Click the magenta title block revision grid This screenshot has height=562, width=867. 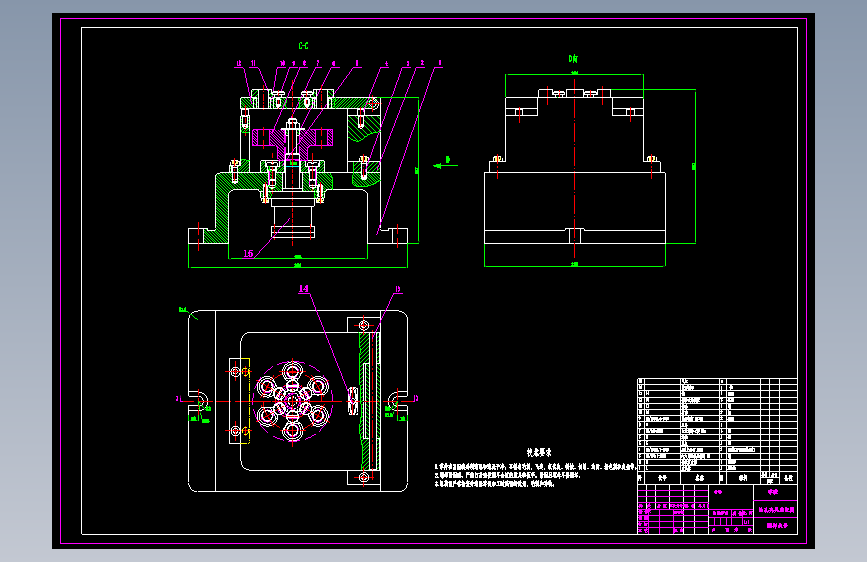673,509
